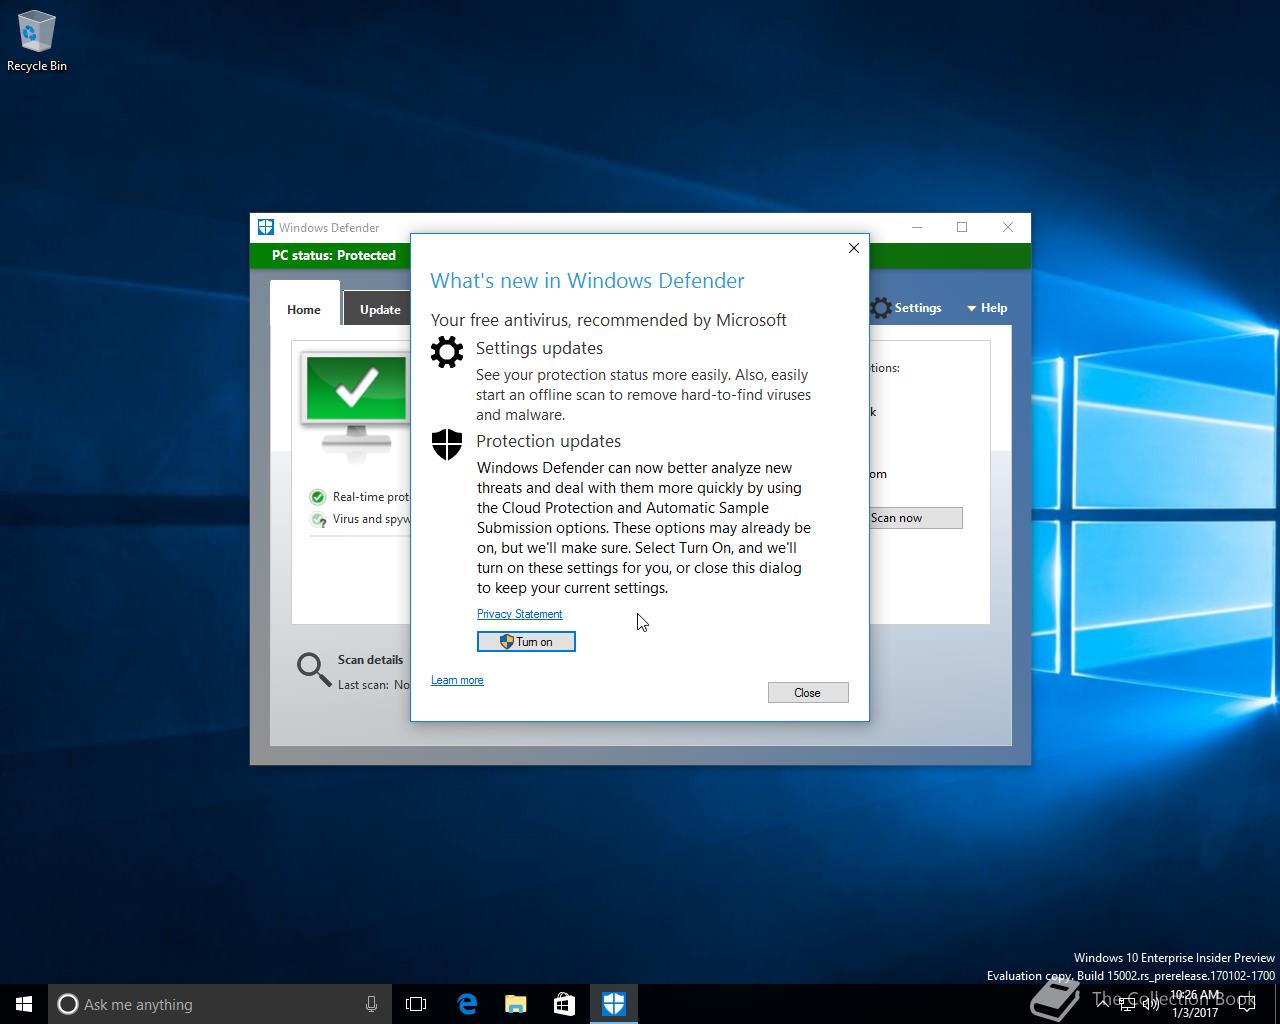Viewport: 1280px width, 1024px height.
Task: Open the Privacy Statement link
Action: 519,614
